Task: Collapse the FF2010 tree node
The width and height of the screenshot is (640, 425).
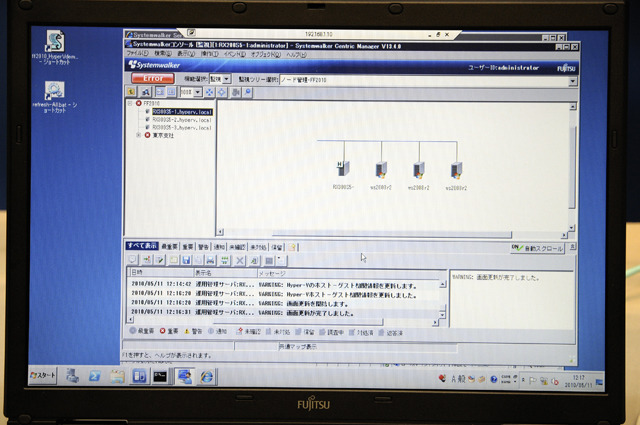Action: 130,103
